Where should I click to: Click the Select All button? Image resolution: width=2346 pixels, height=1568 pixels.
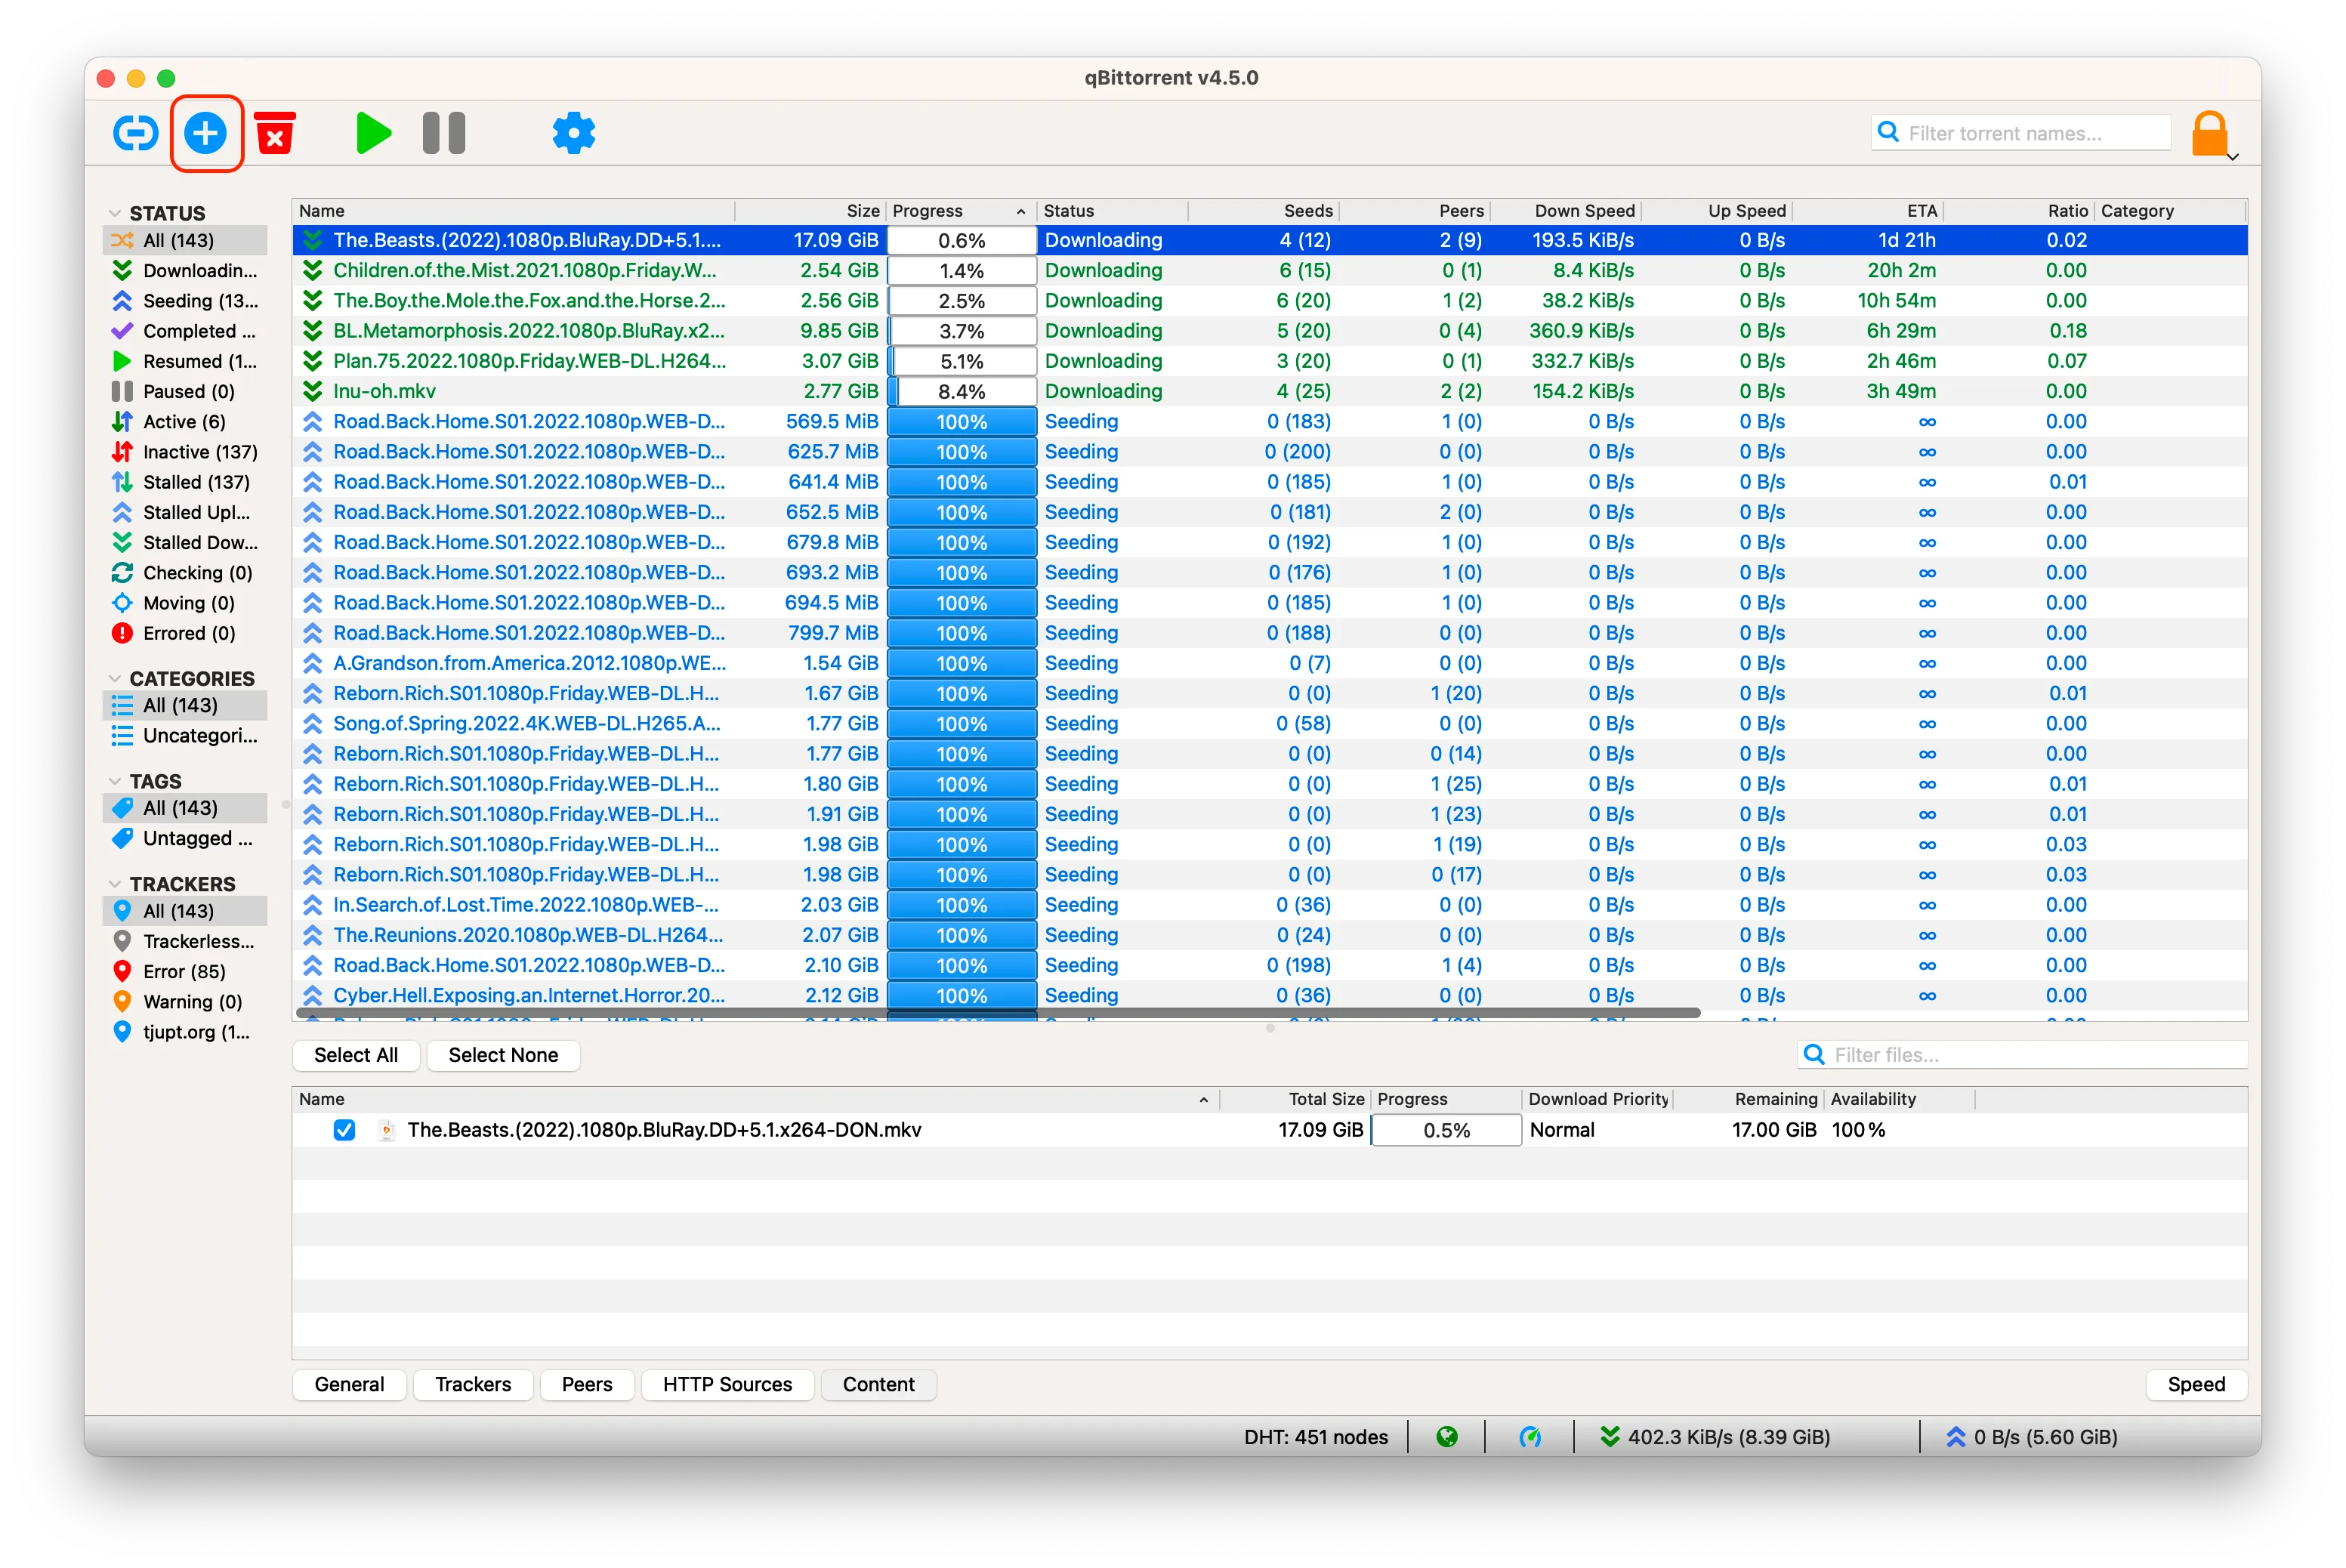pyautogui.click(x=356, y=1055)
